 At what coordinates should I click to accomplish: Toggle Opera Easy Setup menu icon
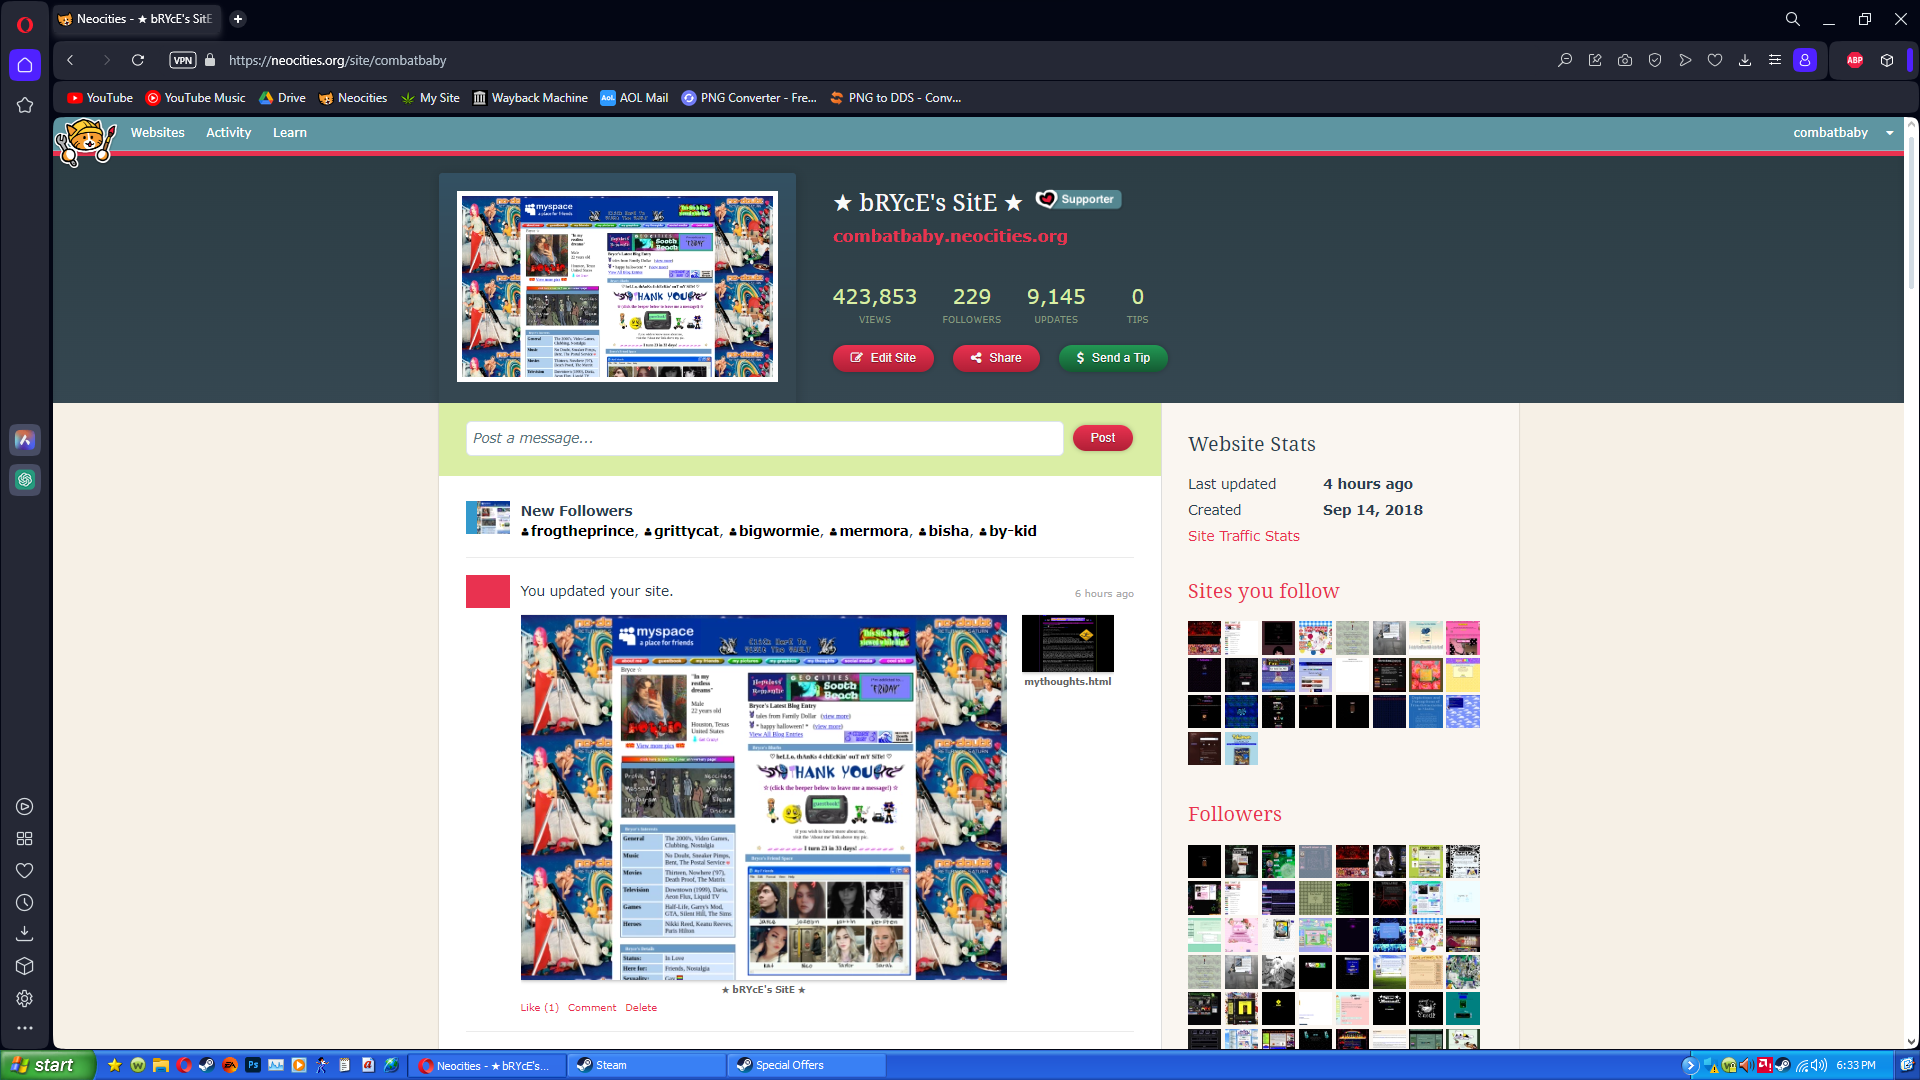click(1775, 60)
